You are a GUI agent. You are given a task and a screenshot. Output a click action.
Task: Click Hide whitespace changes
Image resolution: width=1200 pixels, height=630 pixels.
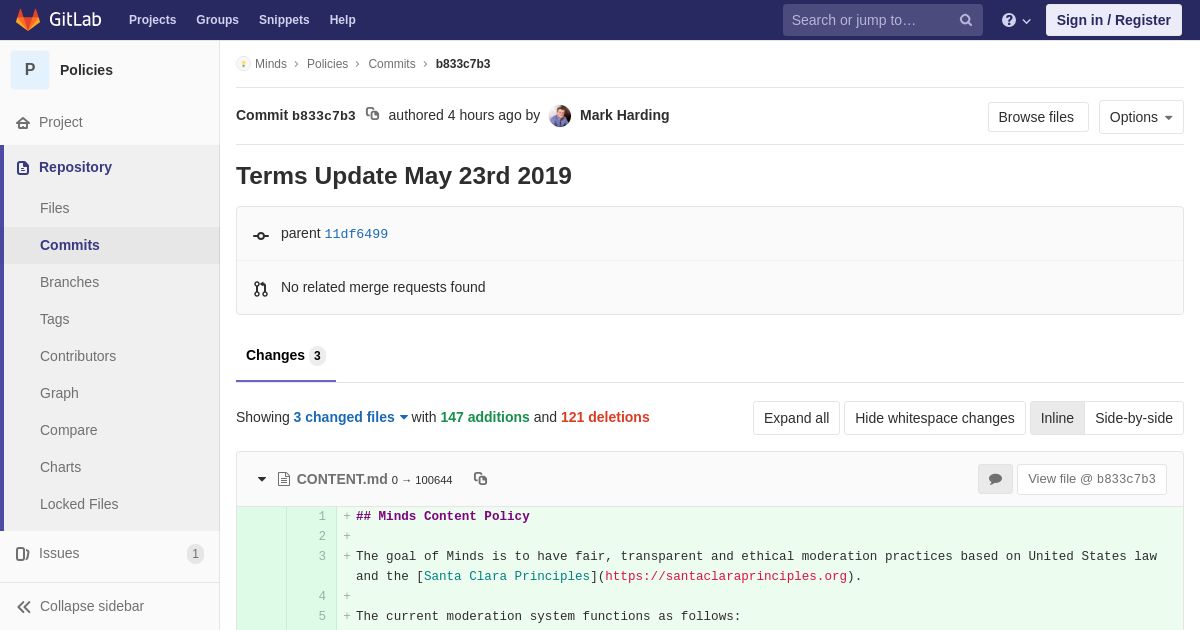(x=934, y=418)
